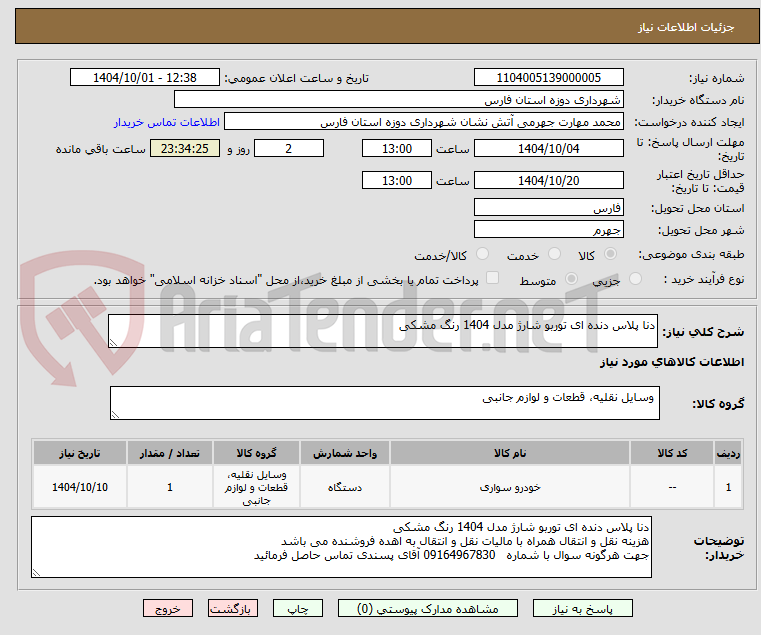Viewport: 761px width, 635px height.
Task: Click the delivery city field جهرم
Action: coord(548,229)
